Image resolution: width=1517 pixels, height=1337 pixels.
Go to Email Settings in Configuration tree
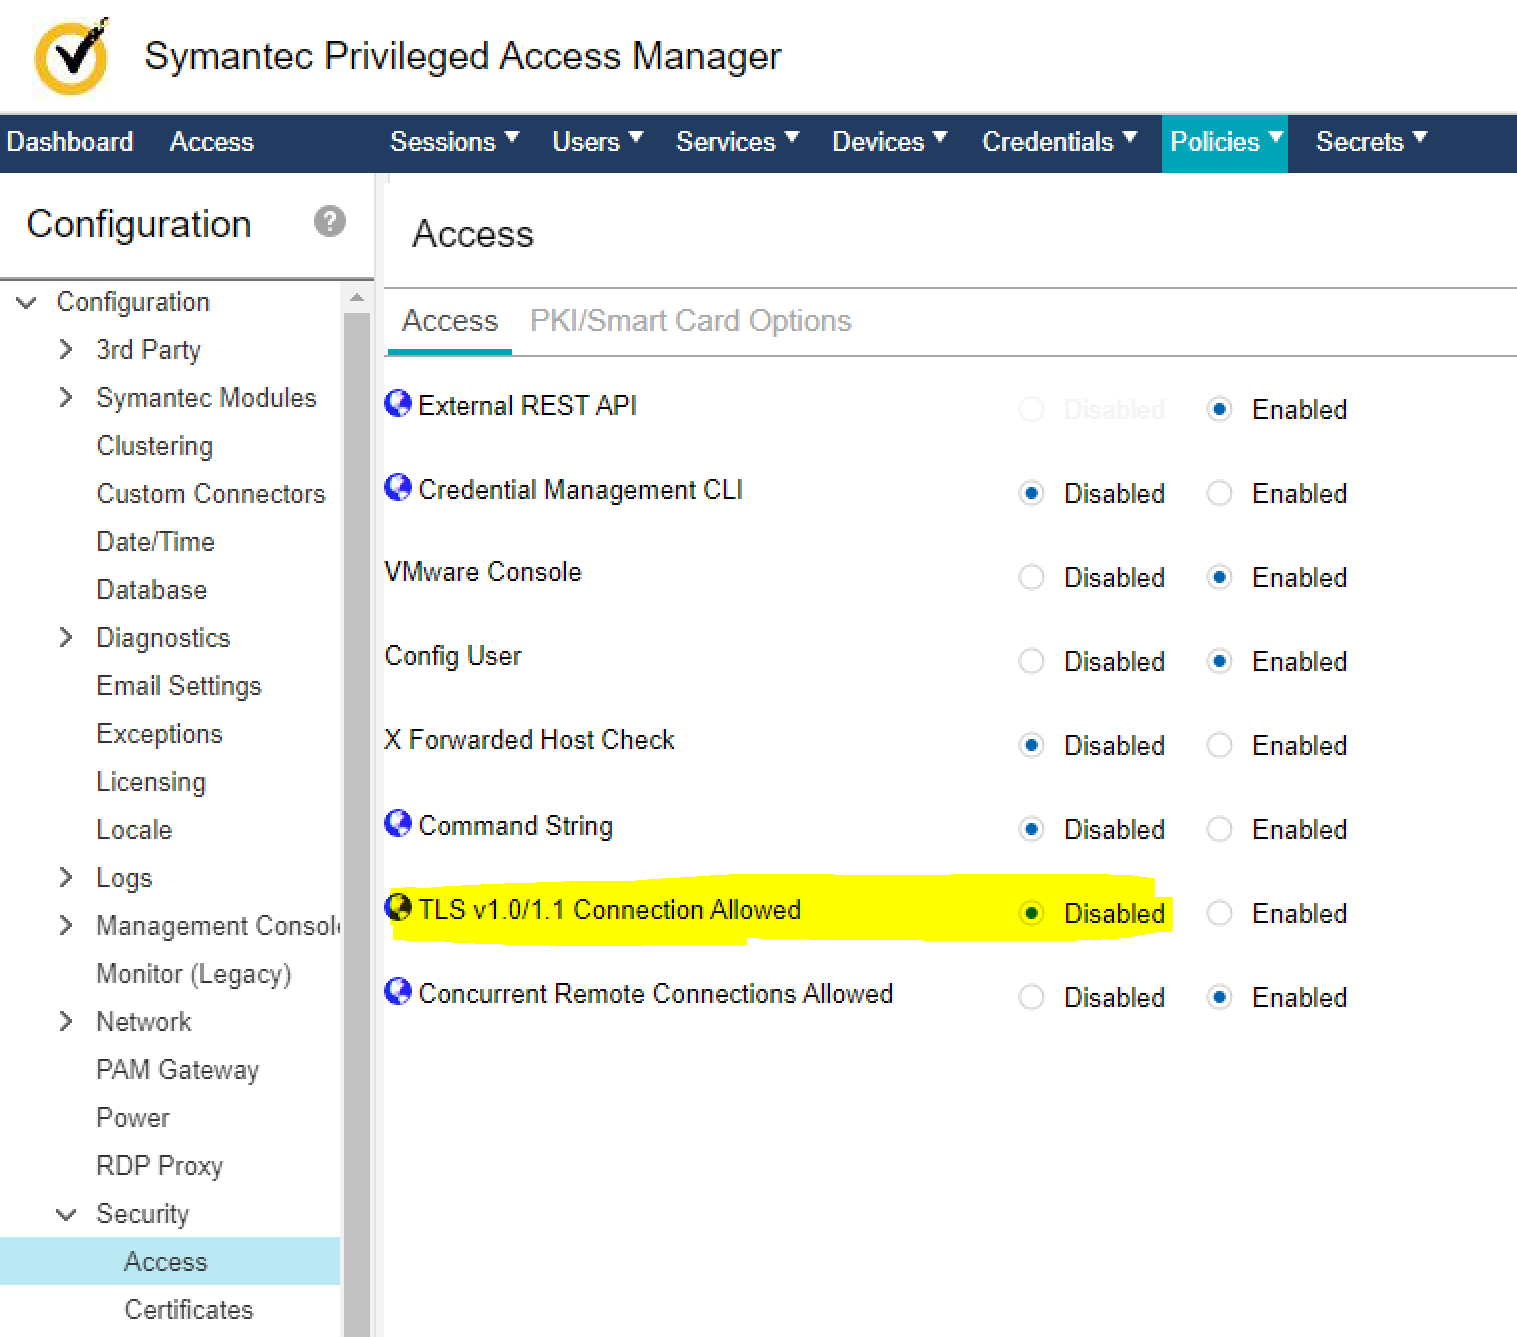tap(178, 686)
